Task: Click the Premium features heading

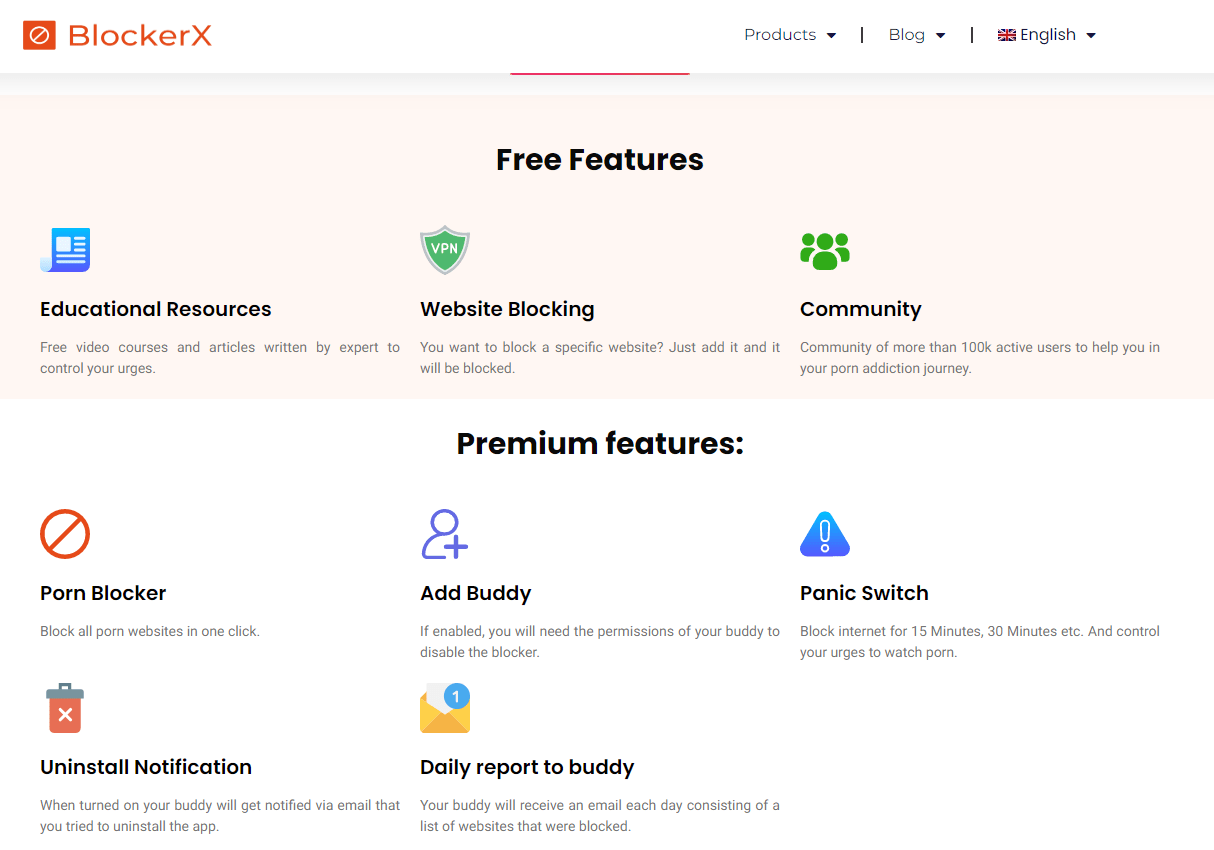Action: tap(600, 443)
